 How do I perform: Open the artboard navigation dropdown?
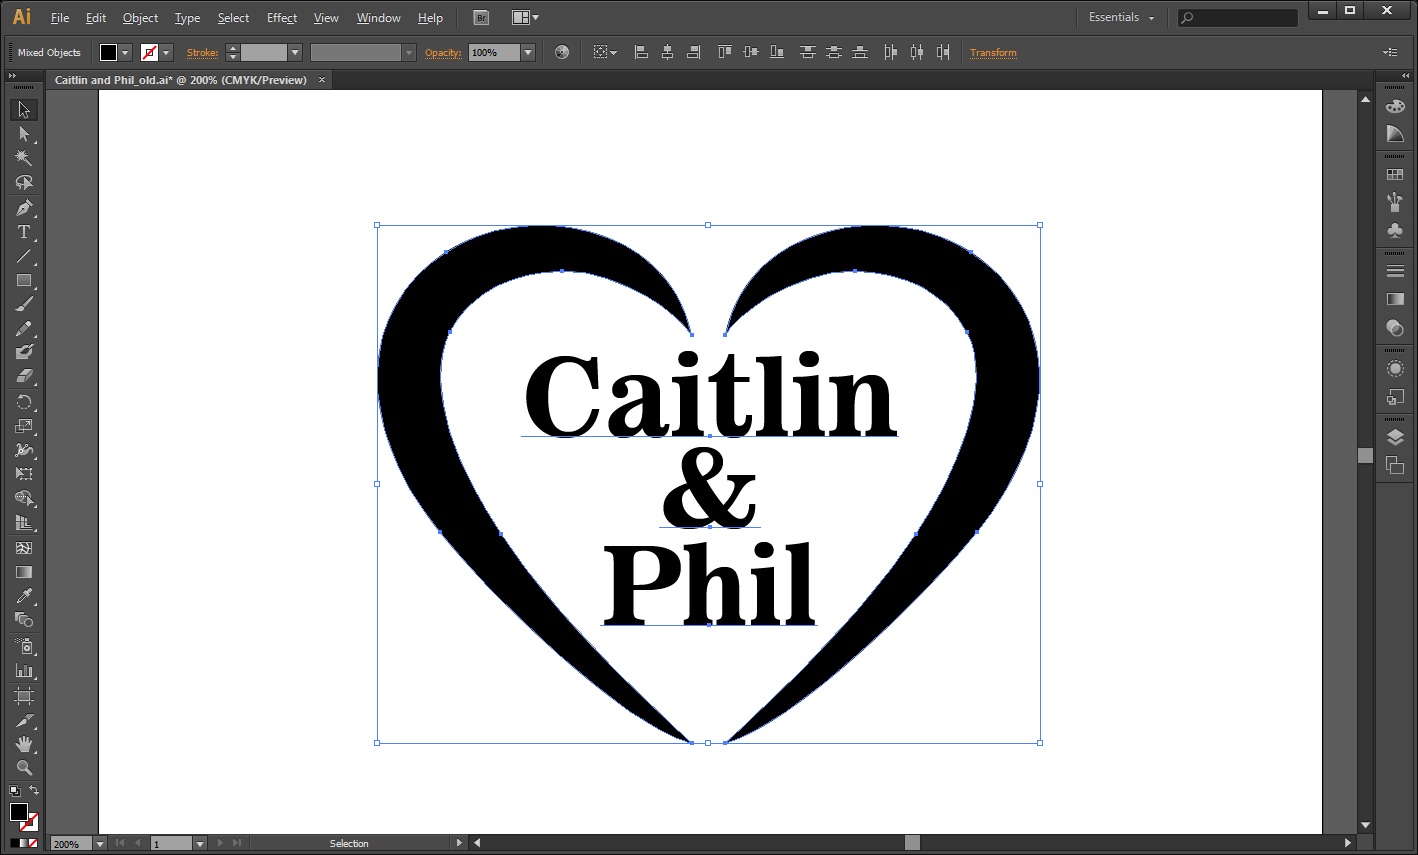pos(200,844)
